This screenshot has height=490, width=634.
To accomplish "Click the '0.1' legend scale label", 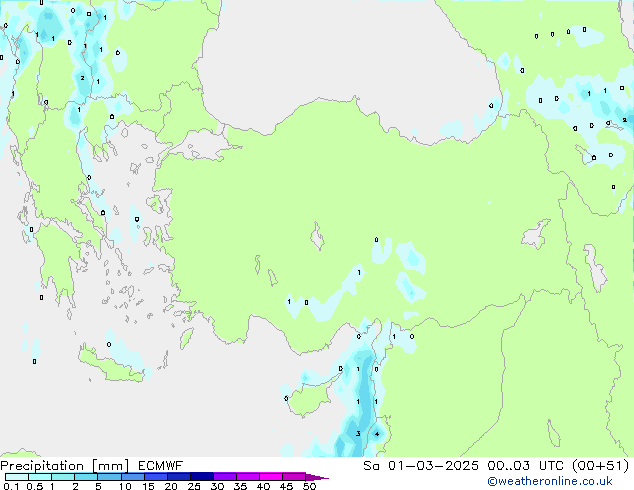I will point(11,486).
